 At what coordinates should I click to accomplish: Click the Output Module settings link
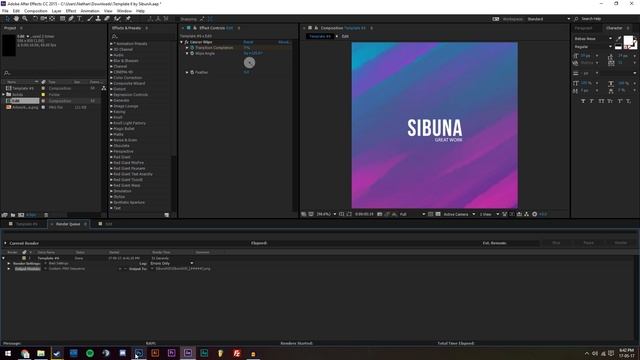(67, 269)
